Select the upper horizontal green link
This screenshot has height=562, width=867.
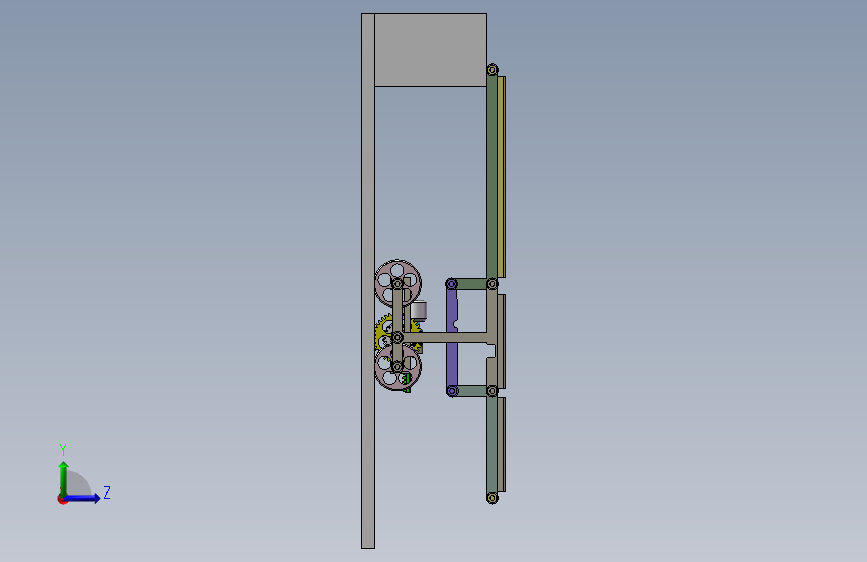click(472, 284)
